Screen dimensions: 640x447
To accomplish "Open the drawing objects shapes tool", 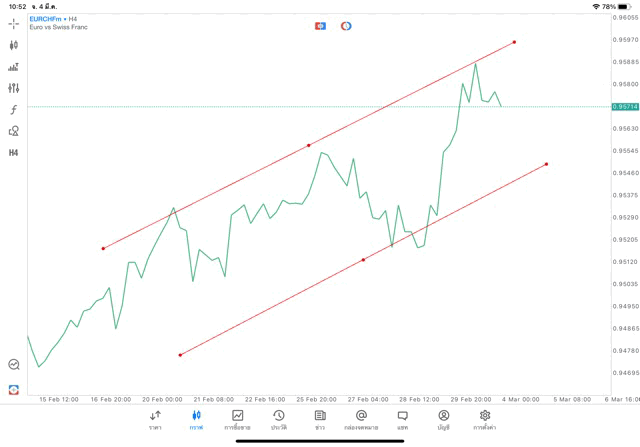I will tap(14, 131).
